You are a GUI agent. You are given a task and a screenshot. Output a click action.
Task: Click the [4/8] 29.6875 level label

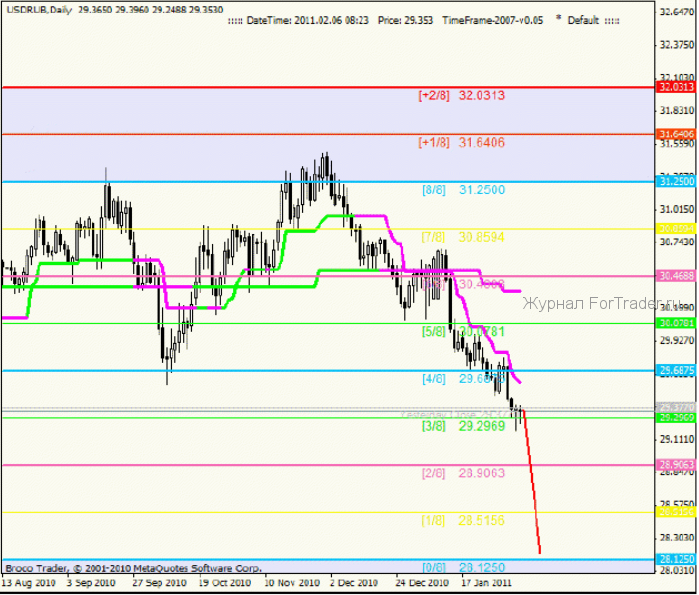(464, 379)
